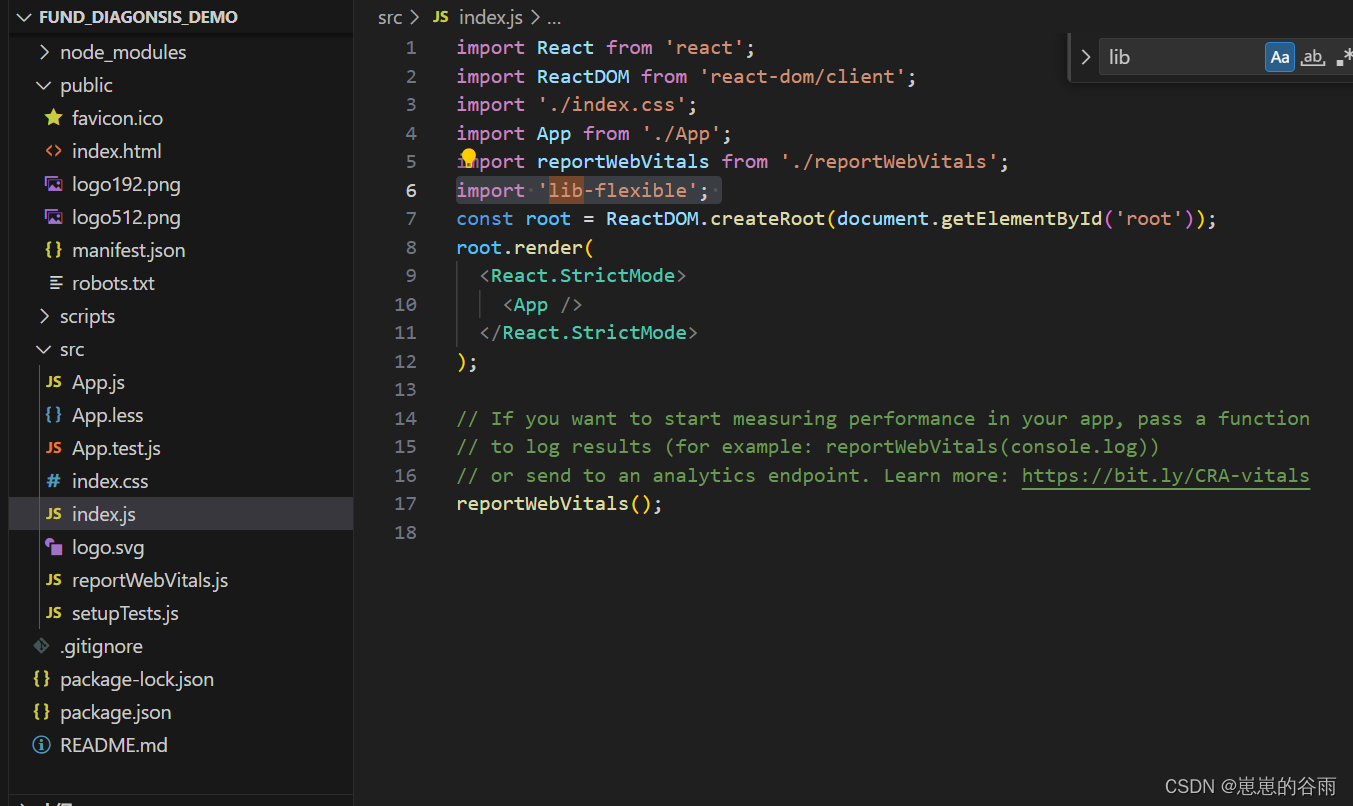
Task: Open App.less in the explorer
Action: click(x=107, y=415)
